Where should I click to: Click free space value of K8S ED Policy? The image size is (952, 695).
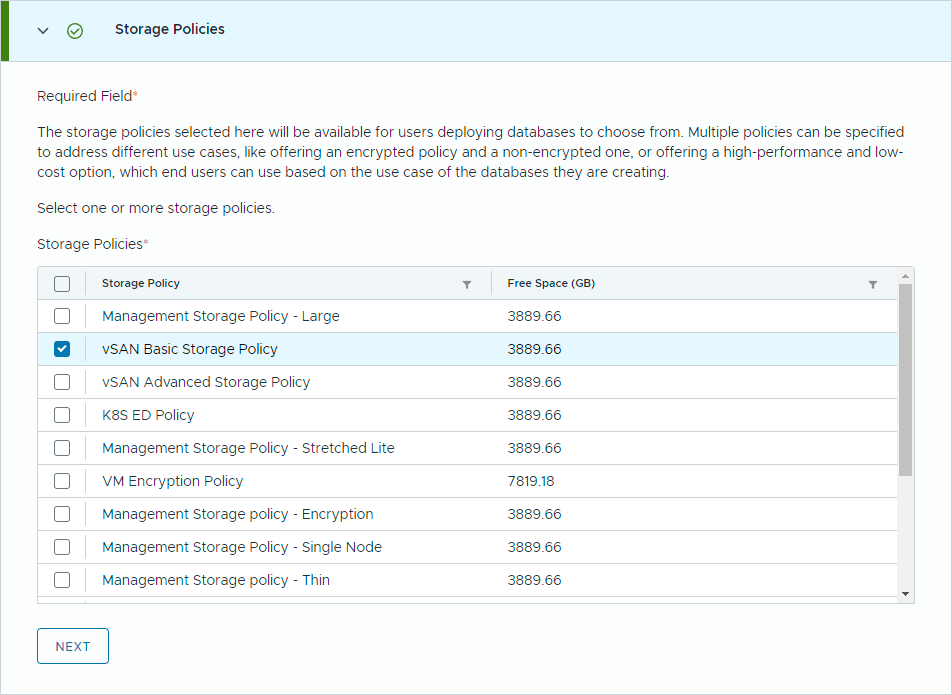pos(534,415)
